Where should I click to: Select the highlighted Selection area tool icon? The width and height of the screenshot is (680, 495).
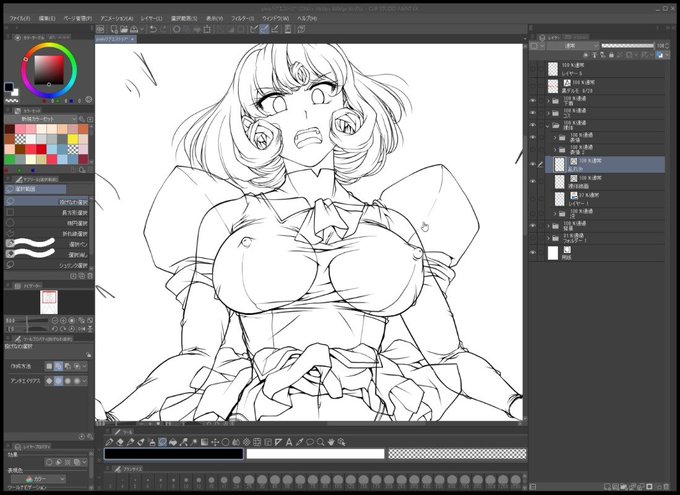tap(163, 442)
